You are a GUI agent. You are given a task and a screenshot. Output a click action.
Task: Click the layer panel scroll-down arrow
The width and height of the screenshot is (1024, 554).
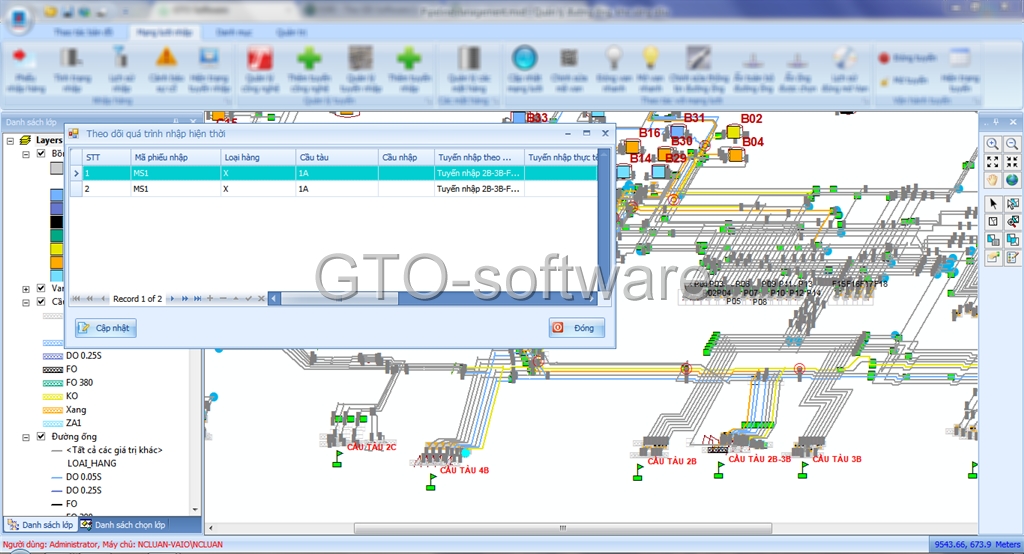195,510
